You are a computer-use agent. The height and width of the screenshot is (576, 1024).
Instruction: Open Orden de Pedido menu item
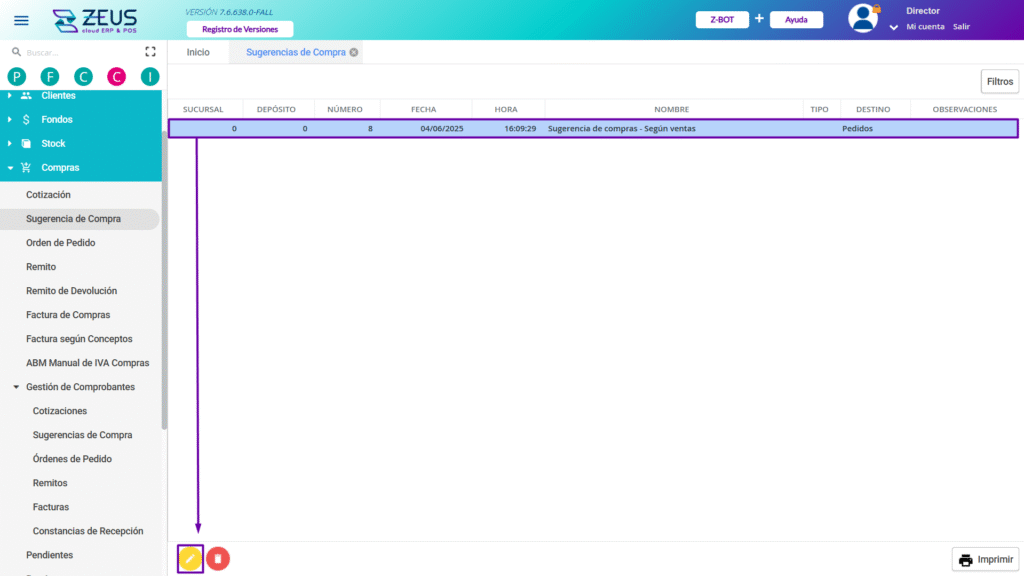(61, 243)
